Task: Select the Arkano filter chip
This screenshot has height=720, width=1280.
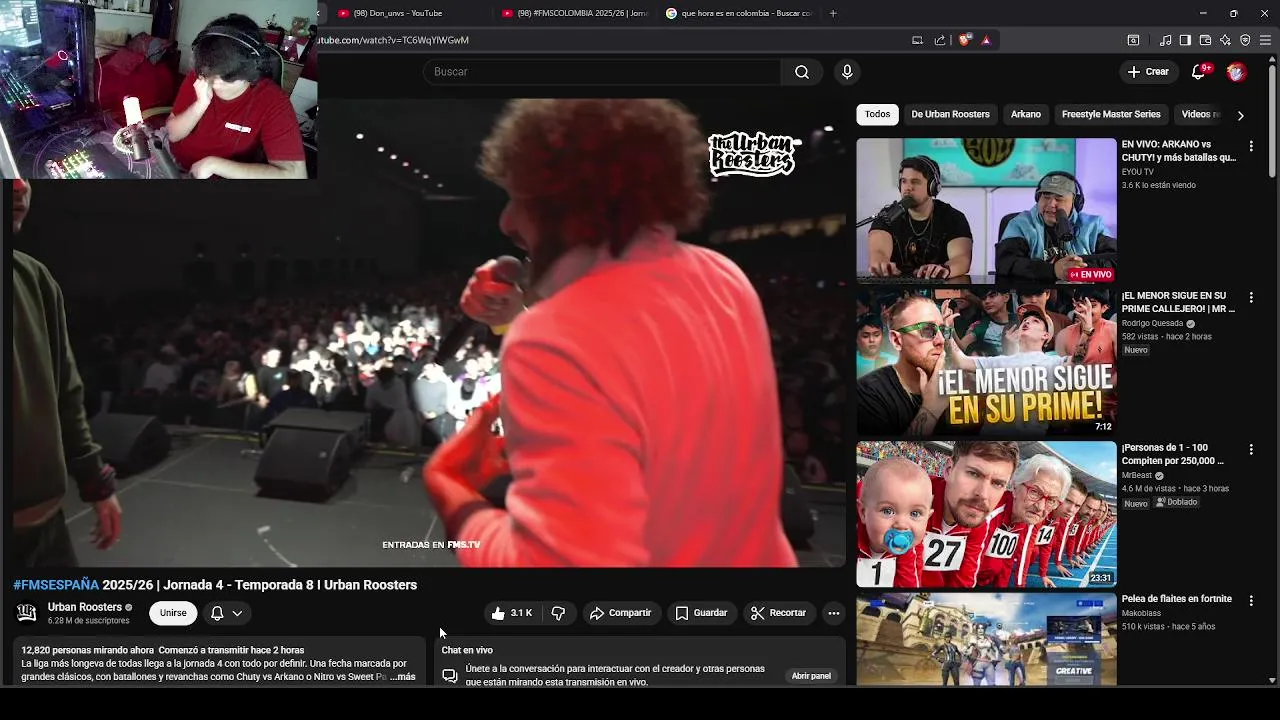Action: 1025,114
